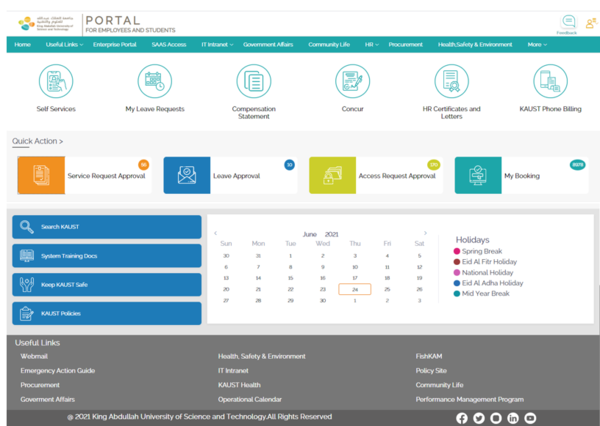Open the LinkedIn icon in footer
The height and width of the screenshot is (426, 600).
tap(513, 418)
